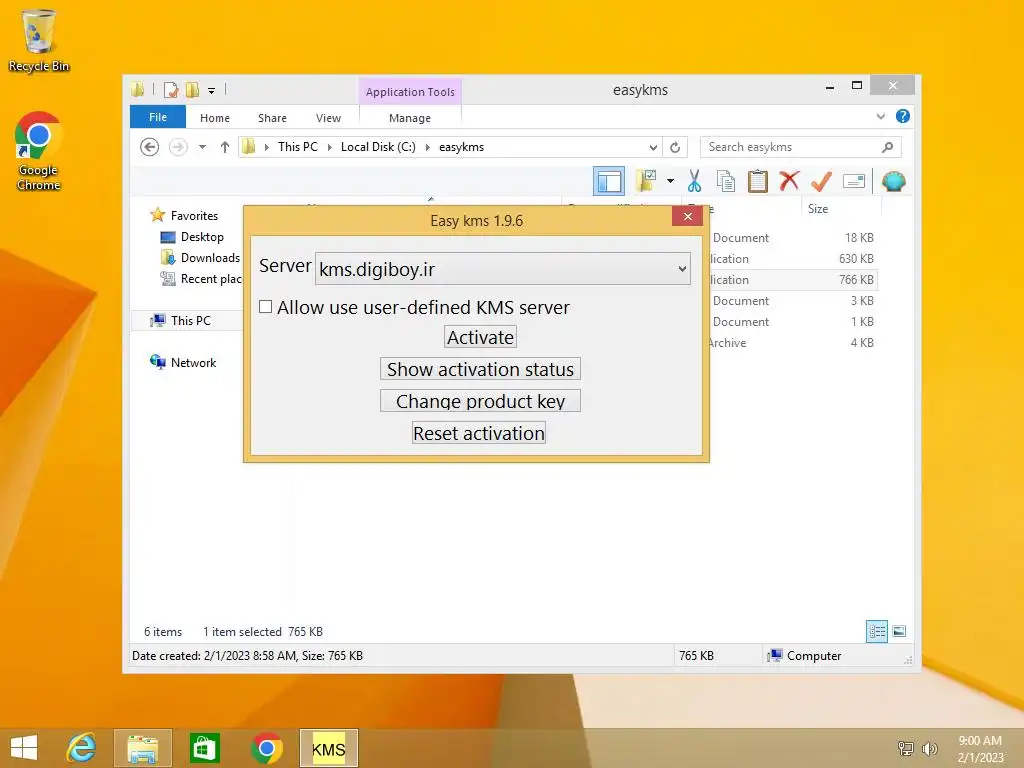The image size is (1024, 768).
Task: Click the Copy icon in toolbar
Action: coord(726,181)
